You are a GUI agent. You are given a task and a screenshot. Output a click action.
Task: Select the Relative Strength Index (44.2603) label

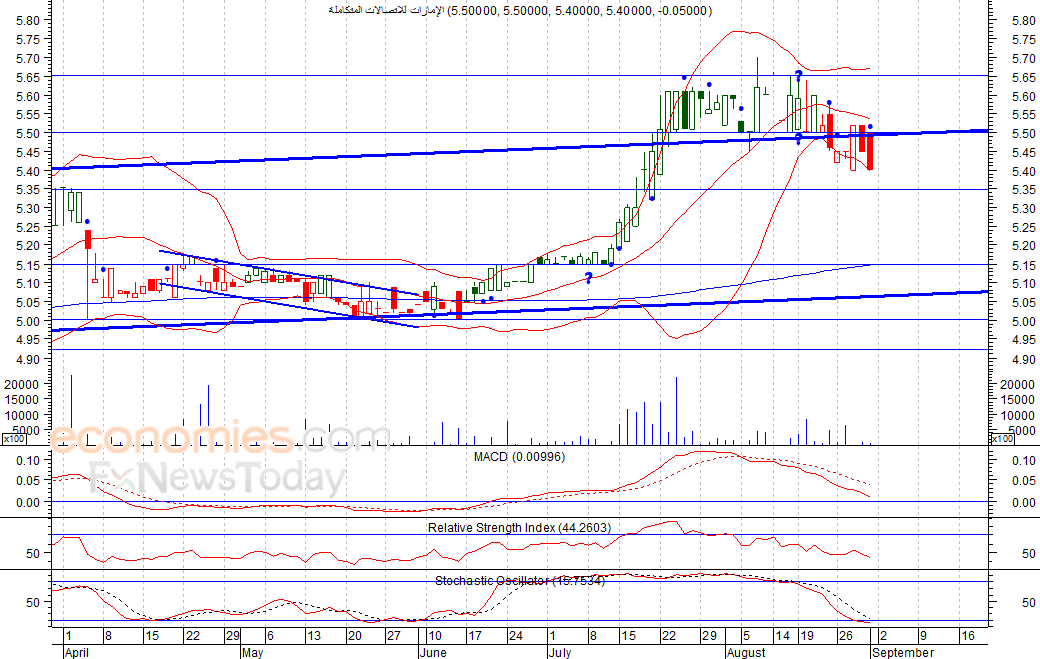[519, 528]
